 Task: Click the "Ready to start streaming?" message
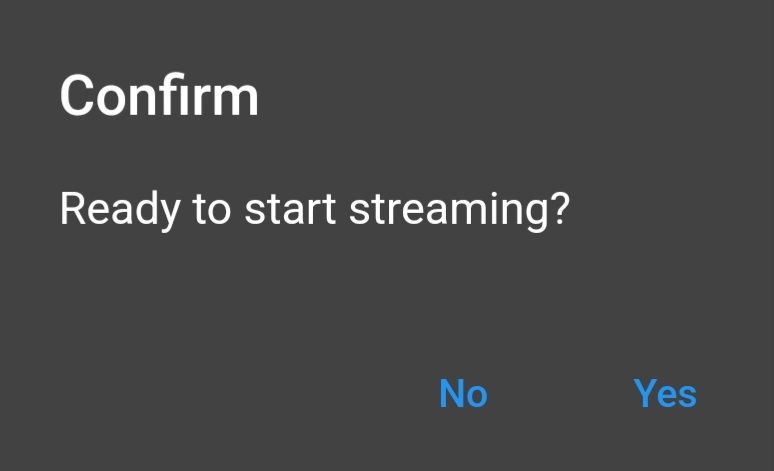pyautogui.click(x=314, y=210)
